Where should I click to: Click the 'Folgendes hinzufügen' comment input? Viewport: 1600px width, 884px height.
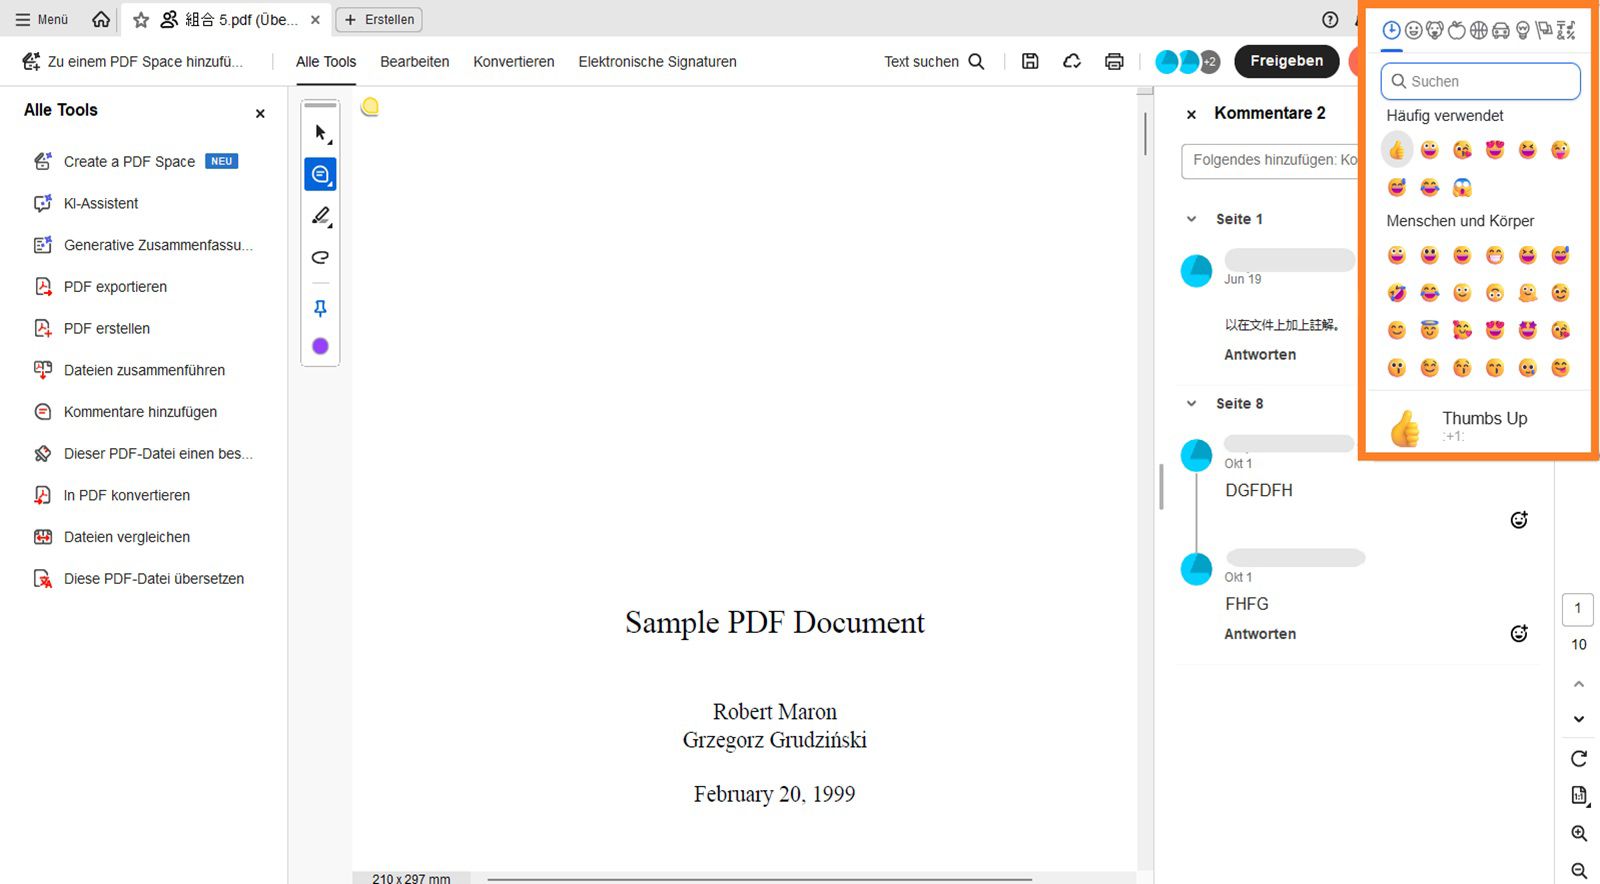point(1270,161)
